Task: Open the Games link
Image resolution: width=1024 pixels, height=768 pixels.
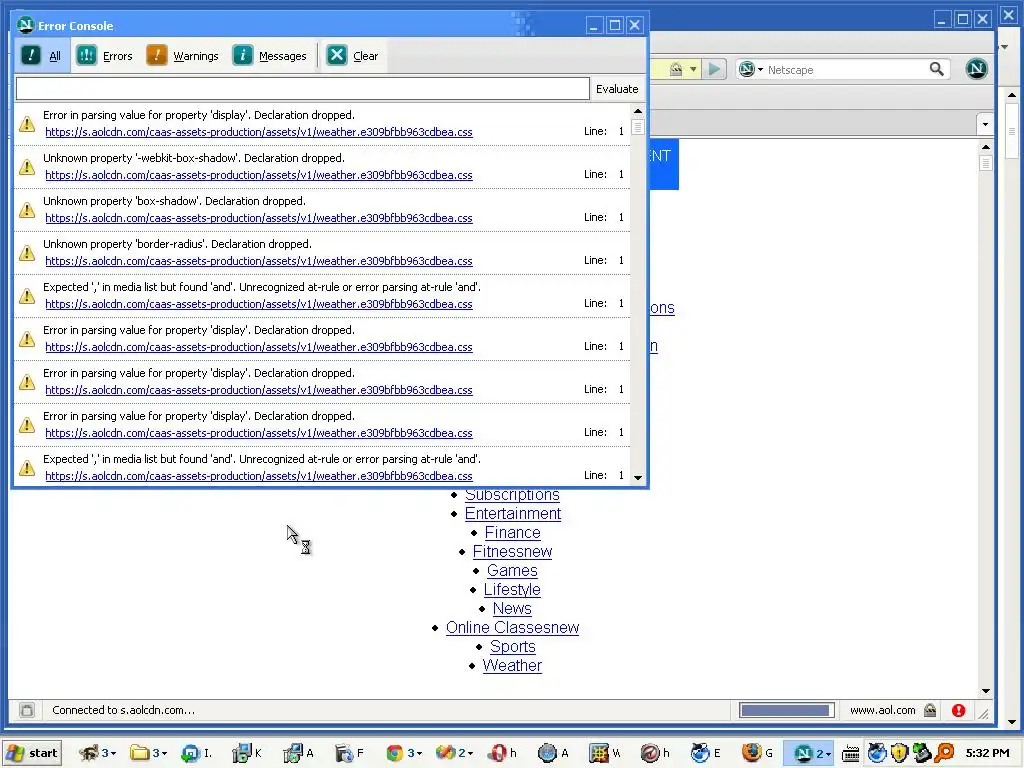Action: tap(512, 571)
